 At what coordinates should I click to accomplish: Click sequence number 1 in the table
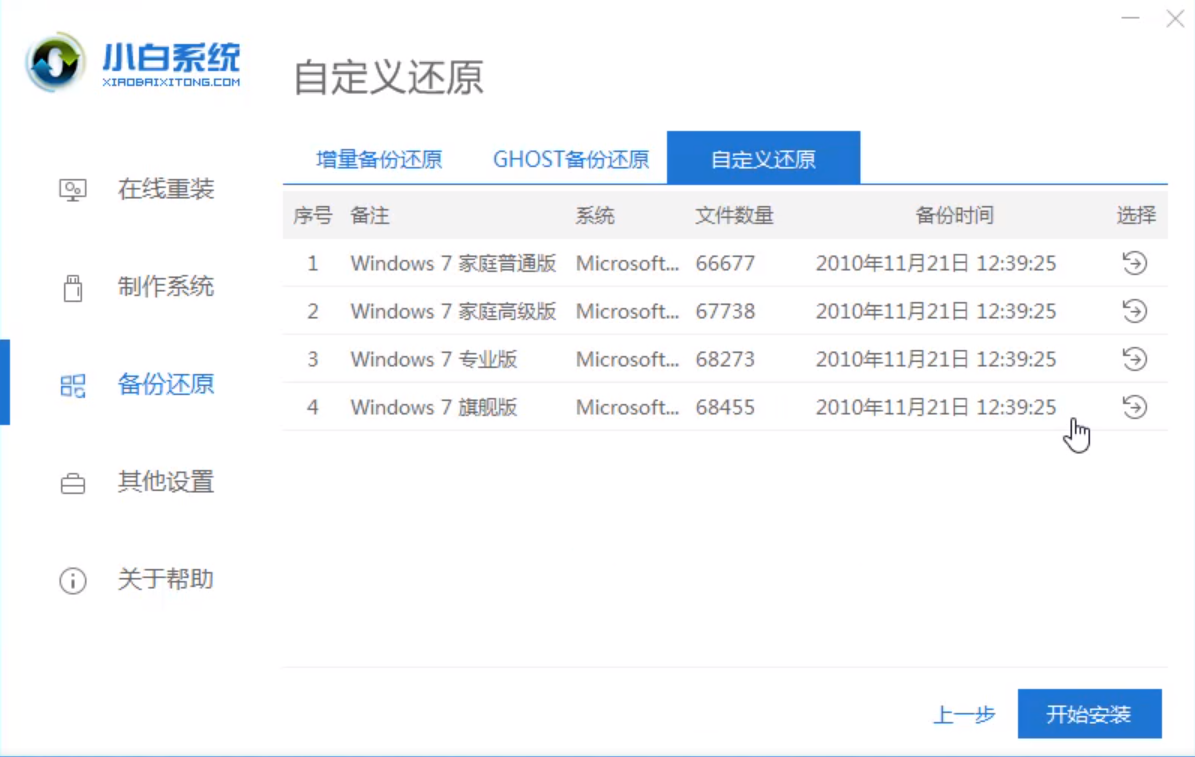coord(312,263)
